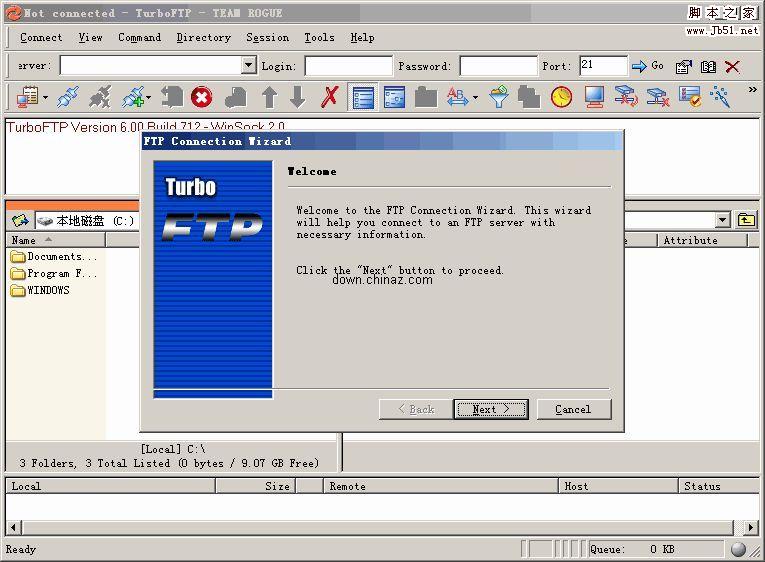This screenshot has height=562, width=765.
Task: Click the connection wizard wand icon
Action: [720, 97]
